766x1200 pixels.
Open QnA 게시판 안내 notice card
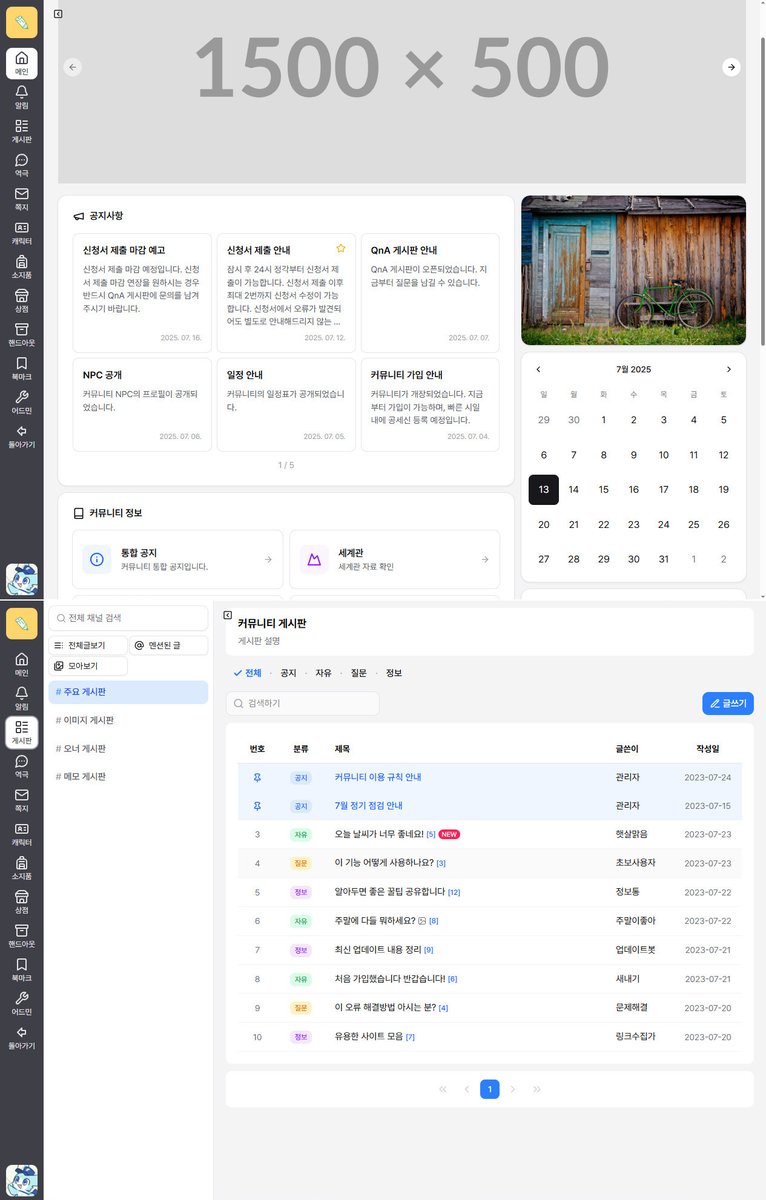[430, 291]
